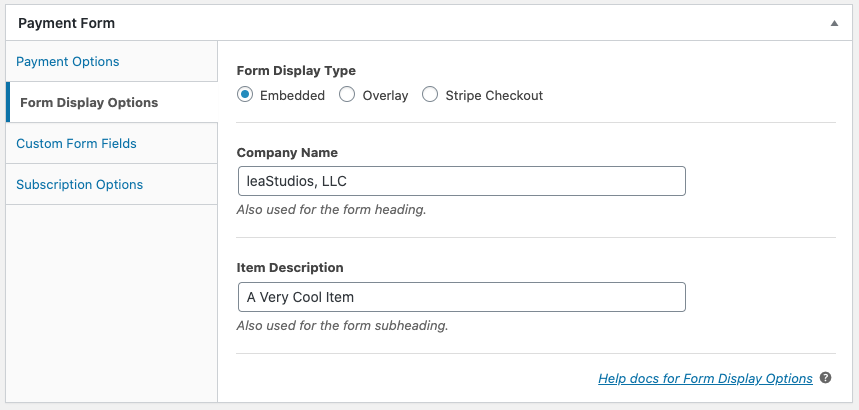Click the Item Description field label
Viewport: 859px width, 410px height.
pos(290,267)
